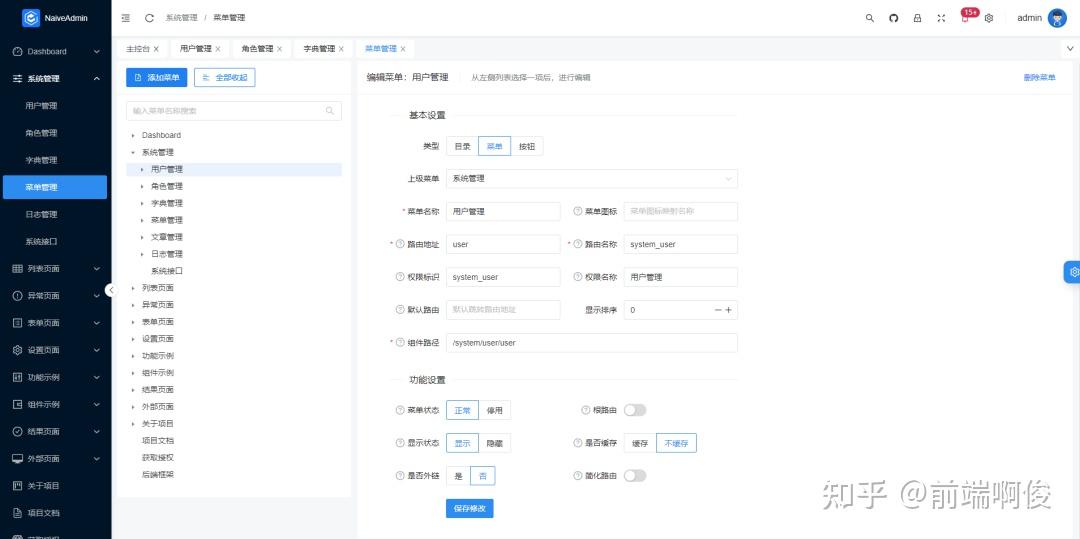Set 是否外链 to 是
Image resolution: width=1080 pixels, height=539 pixels.
coord(458,476)
